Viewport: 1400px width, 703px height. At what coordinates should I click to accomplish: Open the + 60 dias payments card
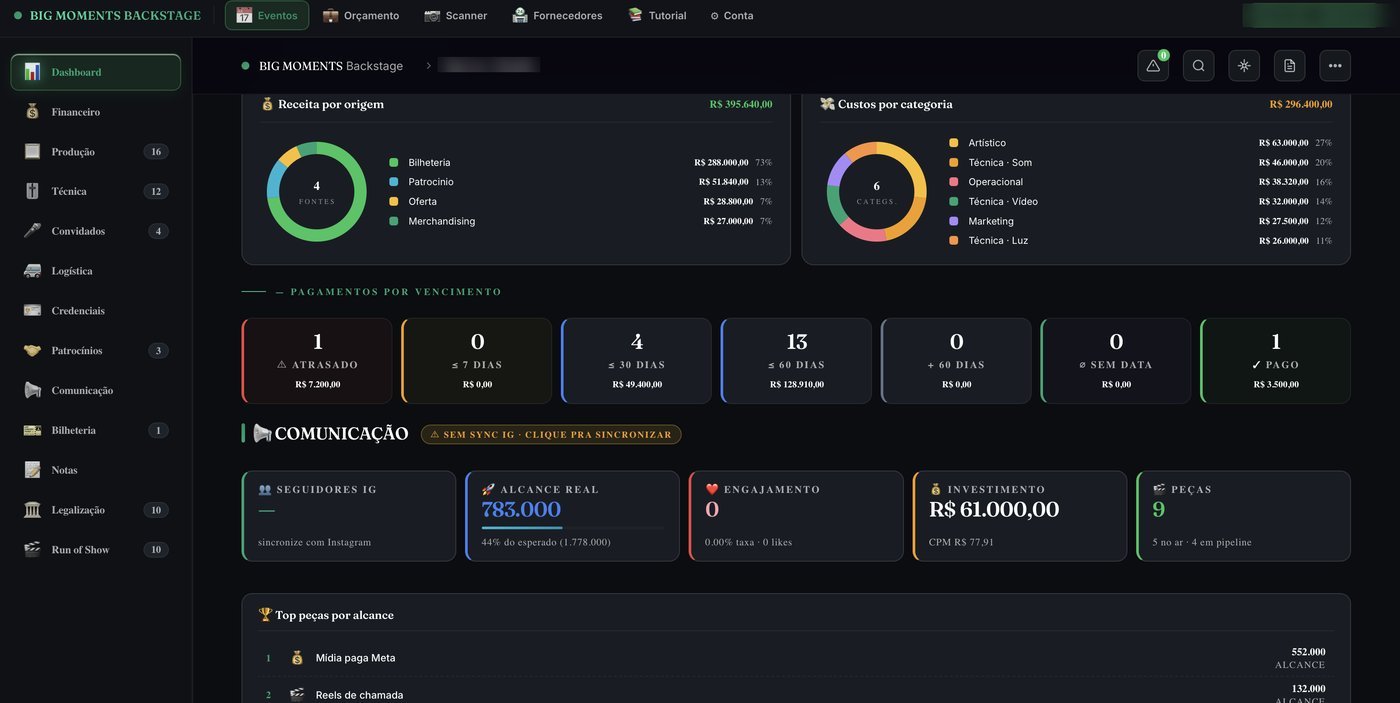click(x=956, y=361)
